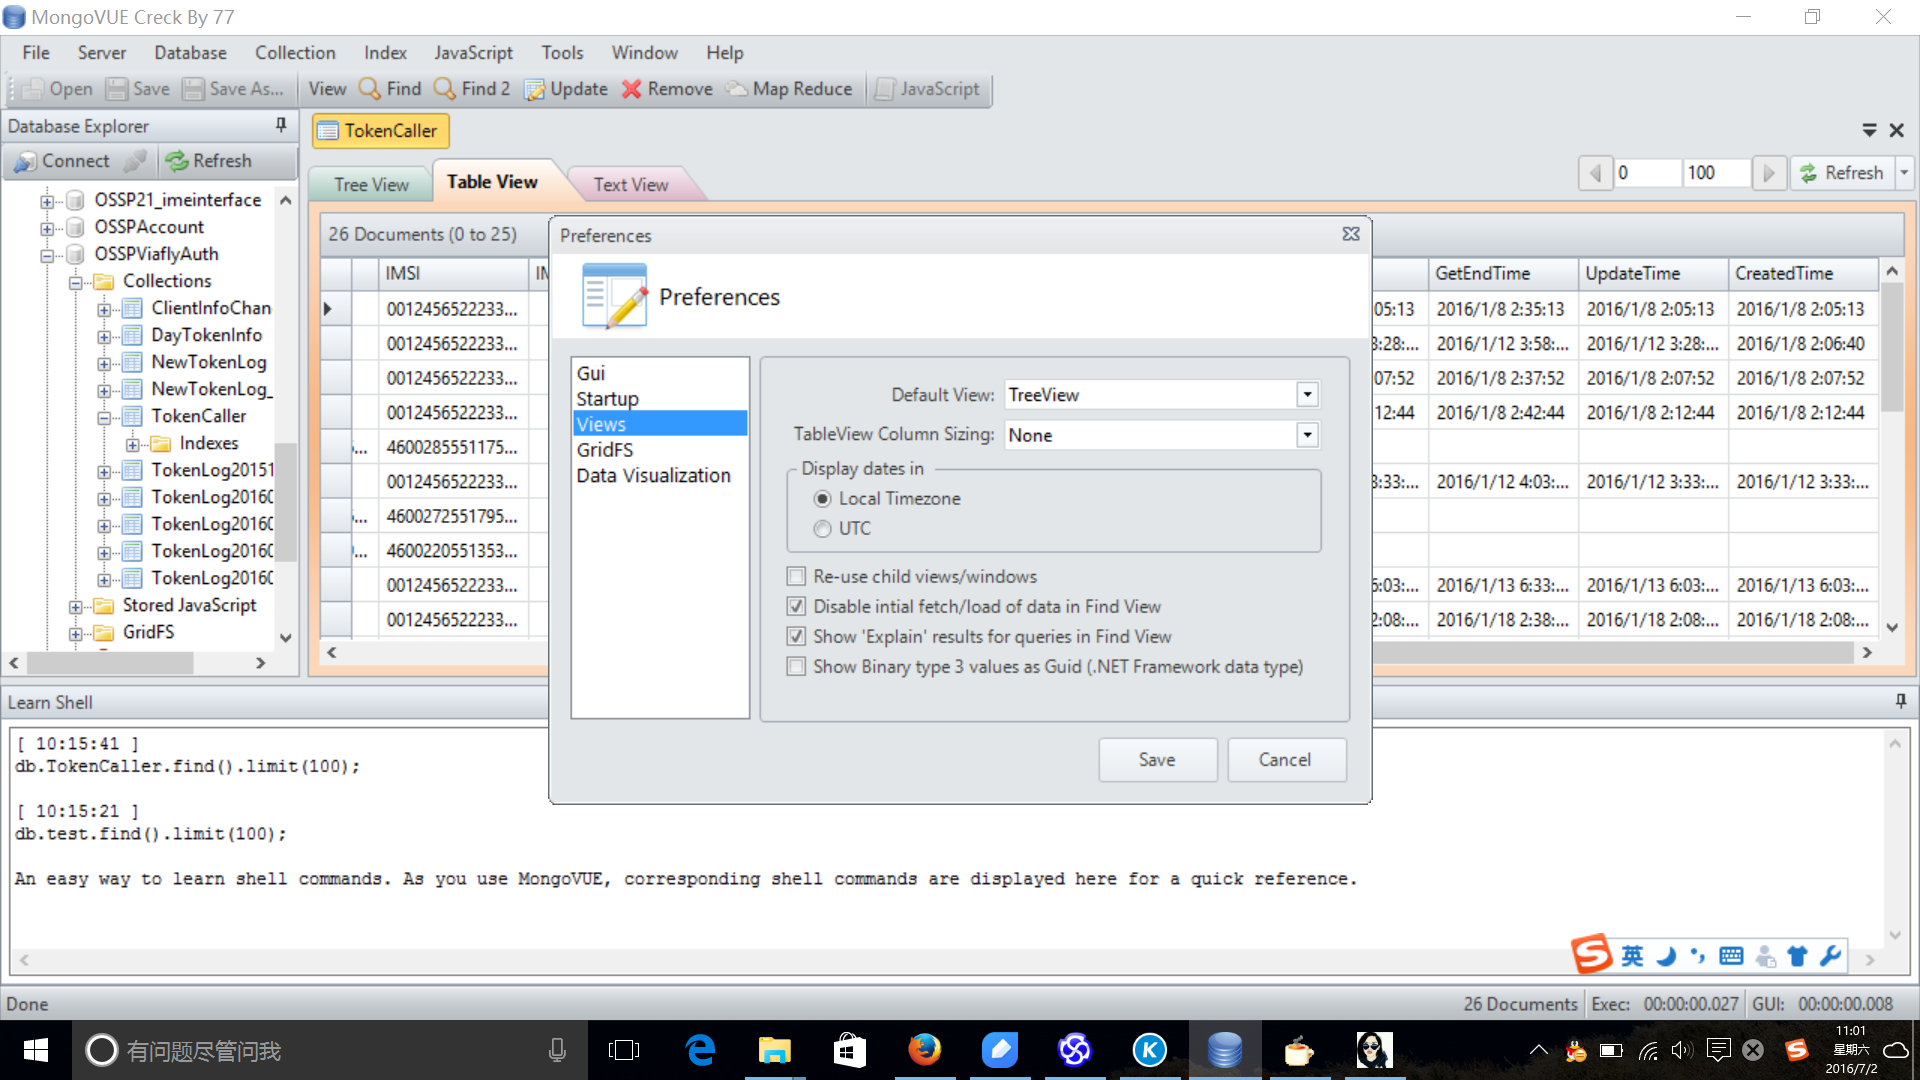
Task: Switch to the Text View tab
Action: pos(630,185)
